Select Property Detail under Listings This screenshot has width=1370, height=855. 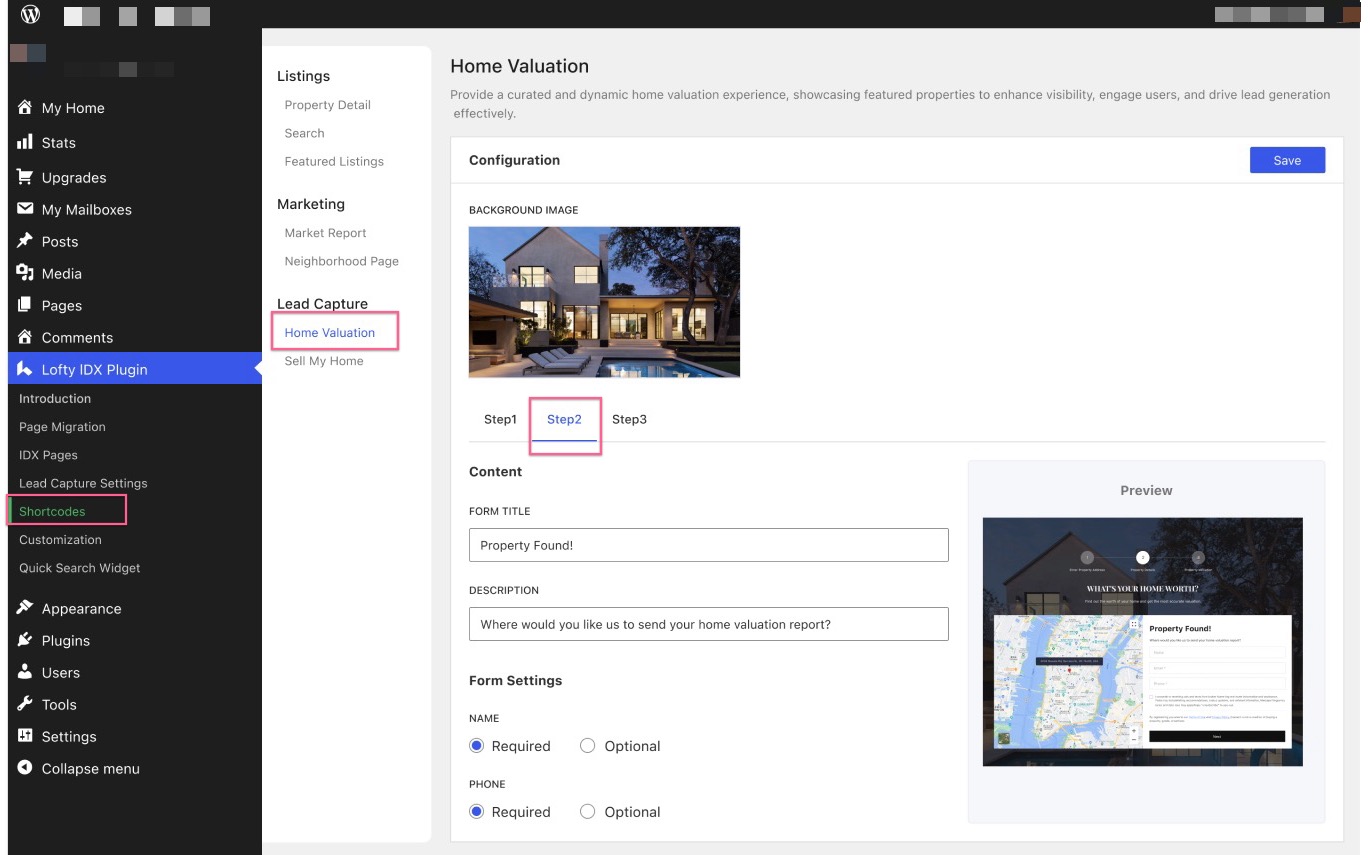click(x=327, y=105)
